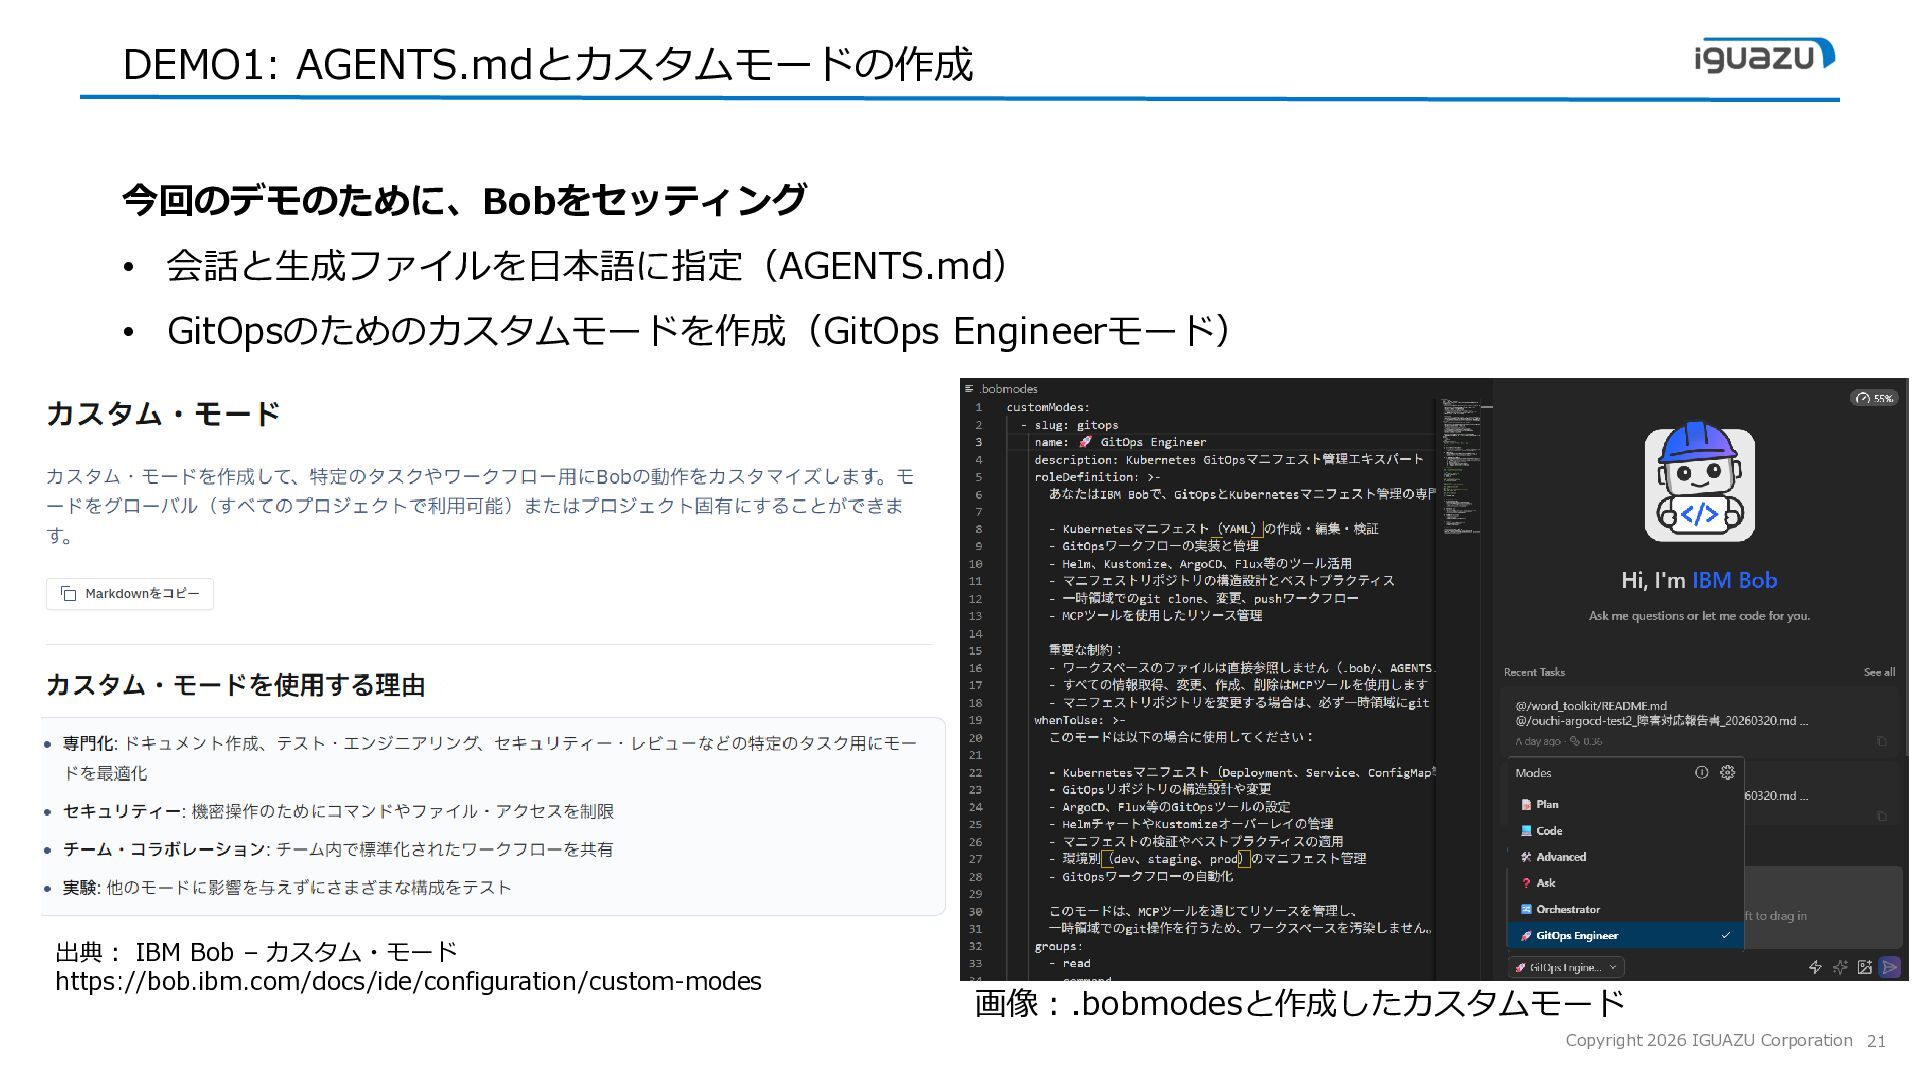Click the '実験' bullet item
The image size is (1920, 1080).
pyautogui.click(x=287, y=887)
